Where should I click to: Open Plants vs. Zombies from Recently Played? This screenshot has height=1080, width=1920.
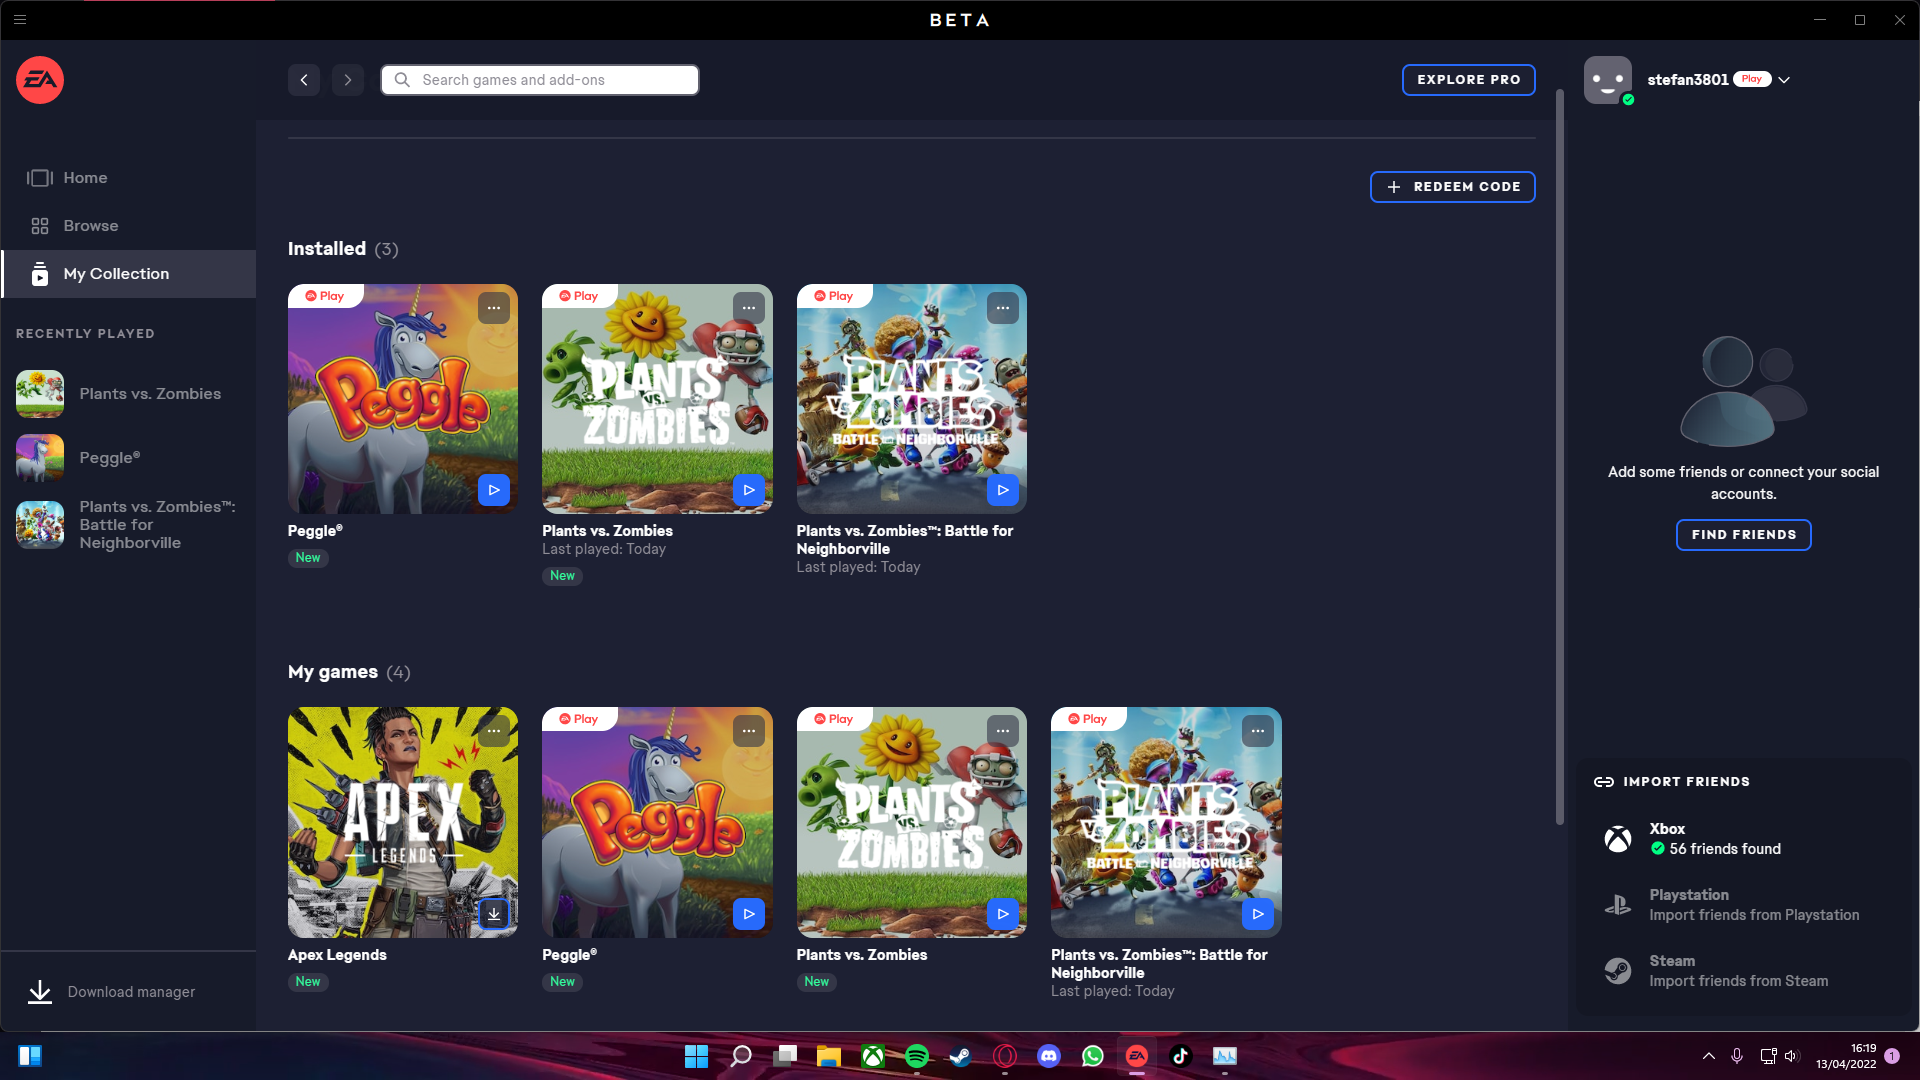[128, 394]
